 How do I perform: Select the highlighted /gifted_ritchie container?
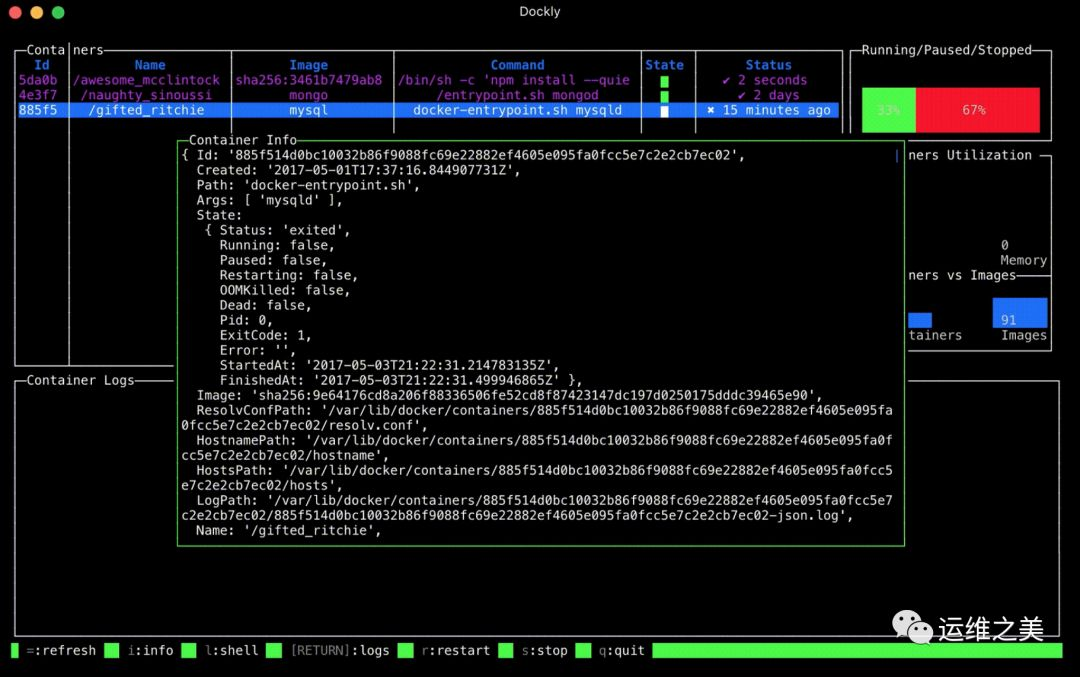[x=428, y=110]
